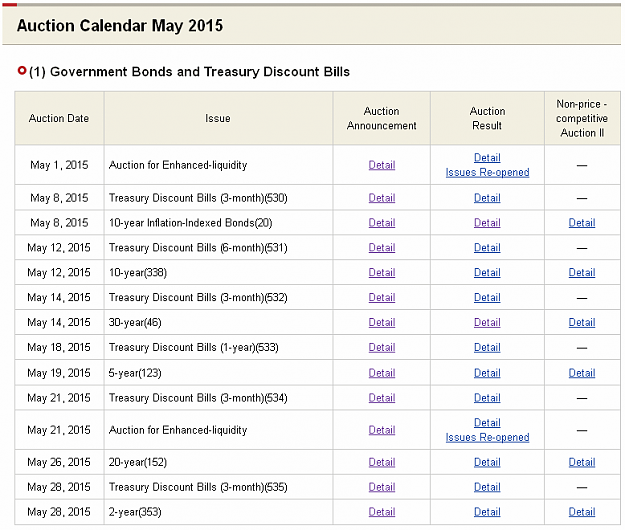Select the 'May 26, 2015' date cell
This screenshot has height=530, width=625.
[x=59, y=462]
